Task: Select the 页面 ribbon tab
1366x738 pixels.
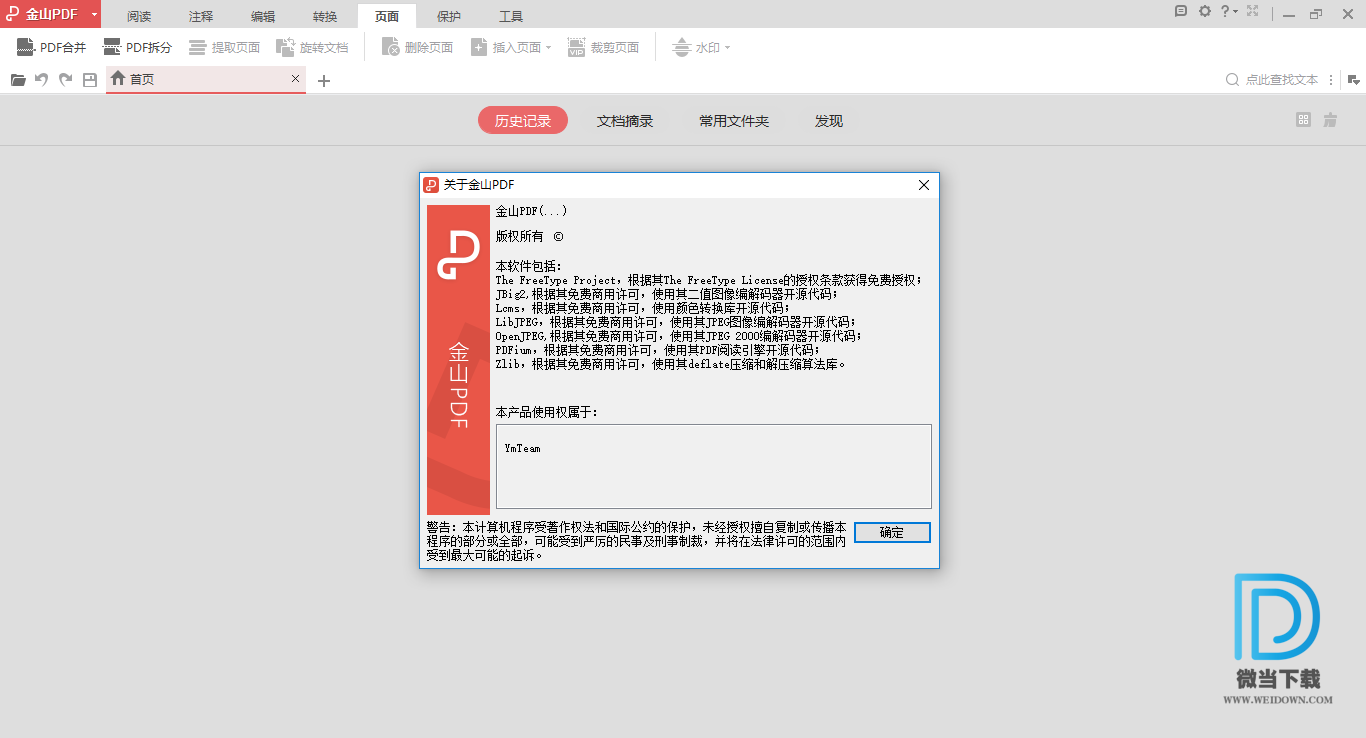Action: pyautogui.click(x=387, y=17)
